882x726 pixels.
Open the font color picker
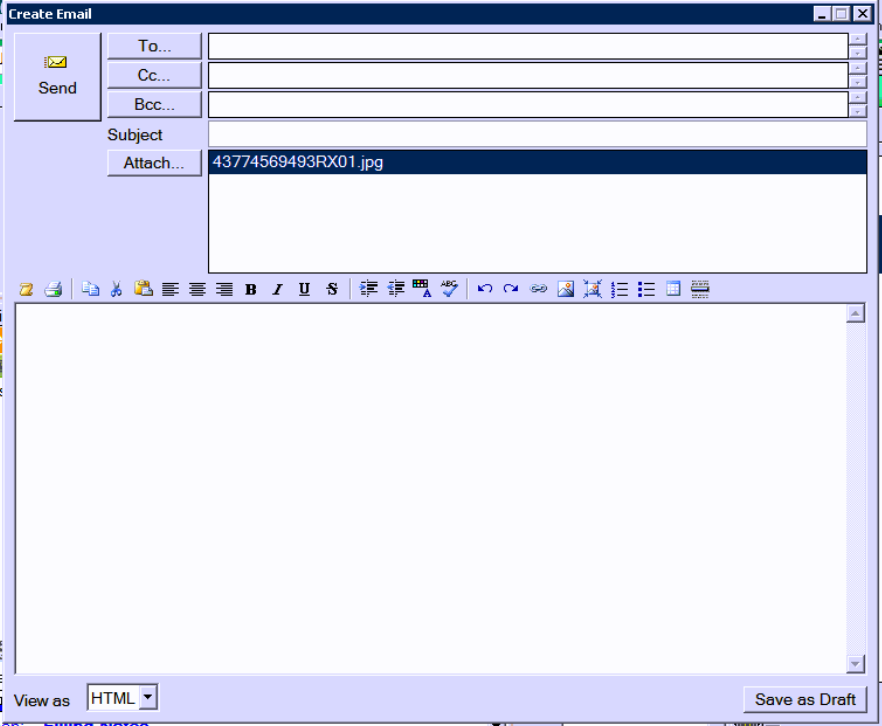tap(422, 289)
